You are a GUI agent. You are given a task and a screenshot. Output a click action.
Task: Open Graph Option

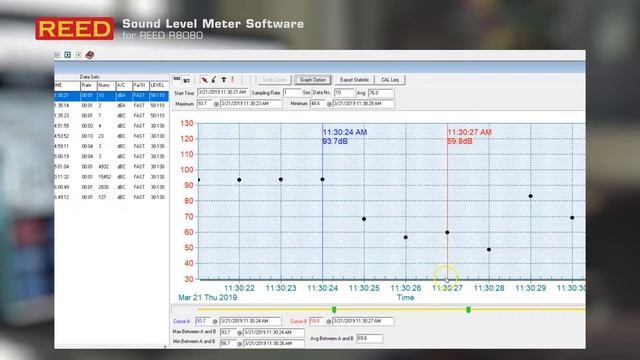pyautogui.click(x=313, y=80)
